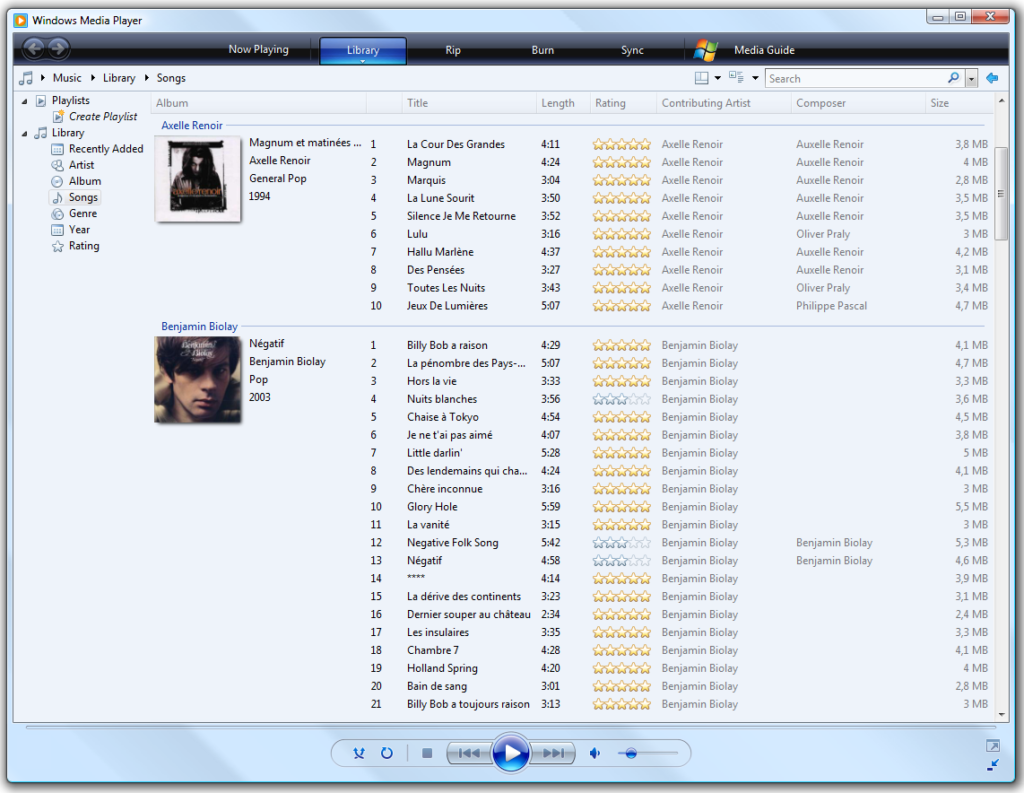Select the Magnum et matinées album cover
1024x793 pixels.
(198, 179)
